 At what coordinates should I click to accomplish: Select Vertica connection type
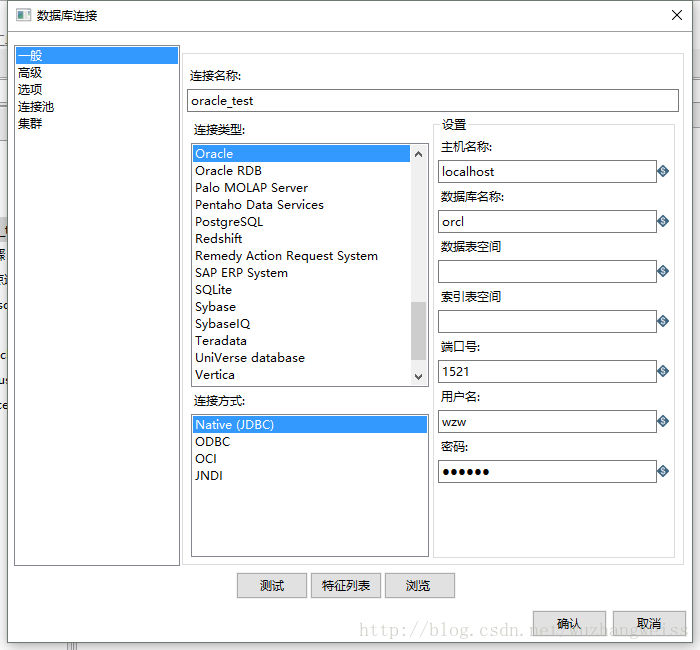point(301,374)
